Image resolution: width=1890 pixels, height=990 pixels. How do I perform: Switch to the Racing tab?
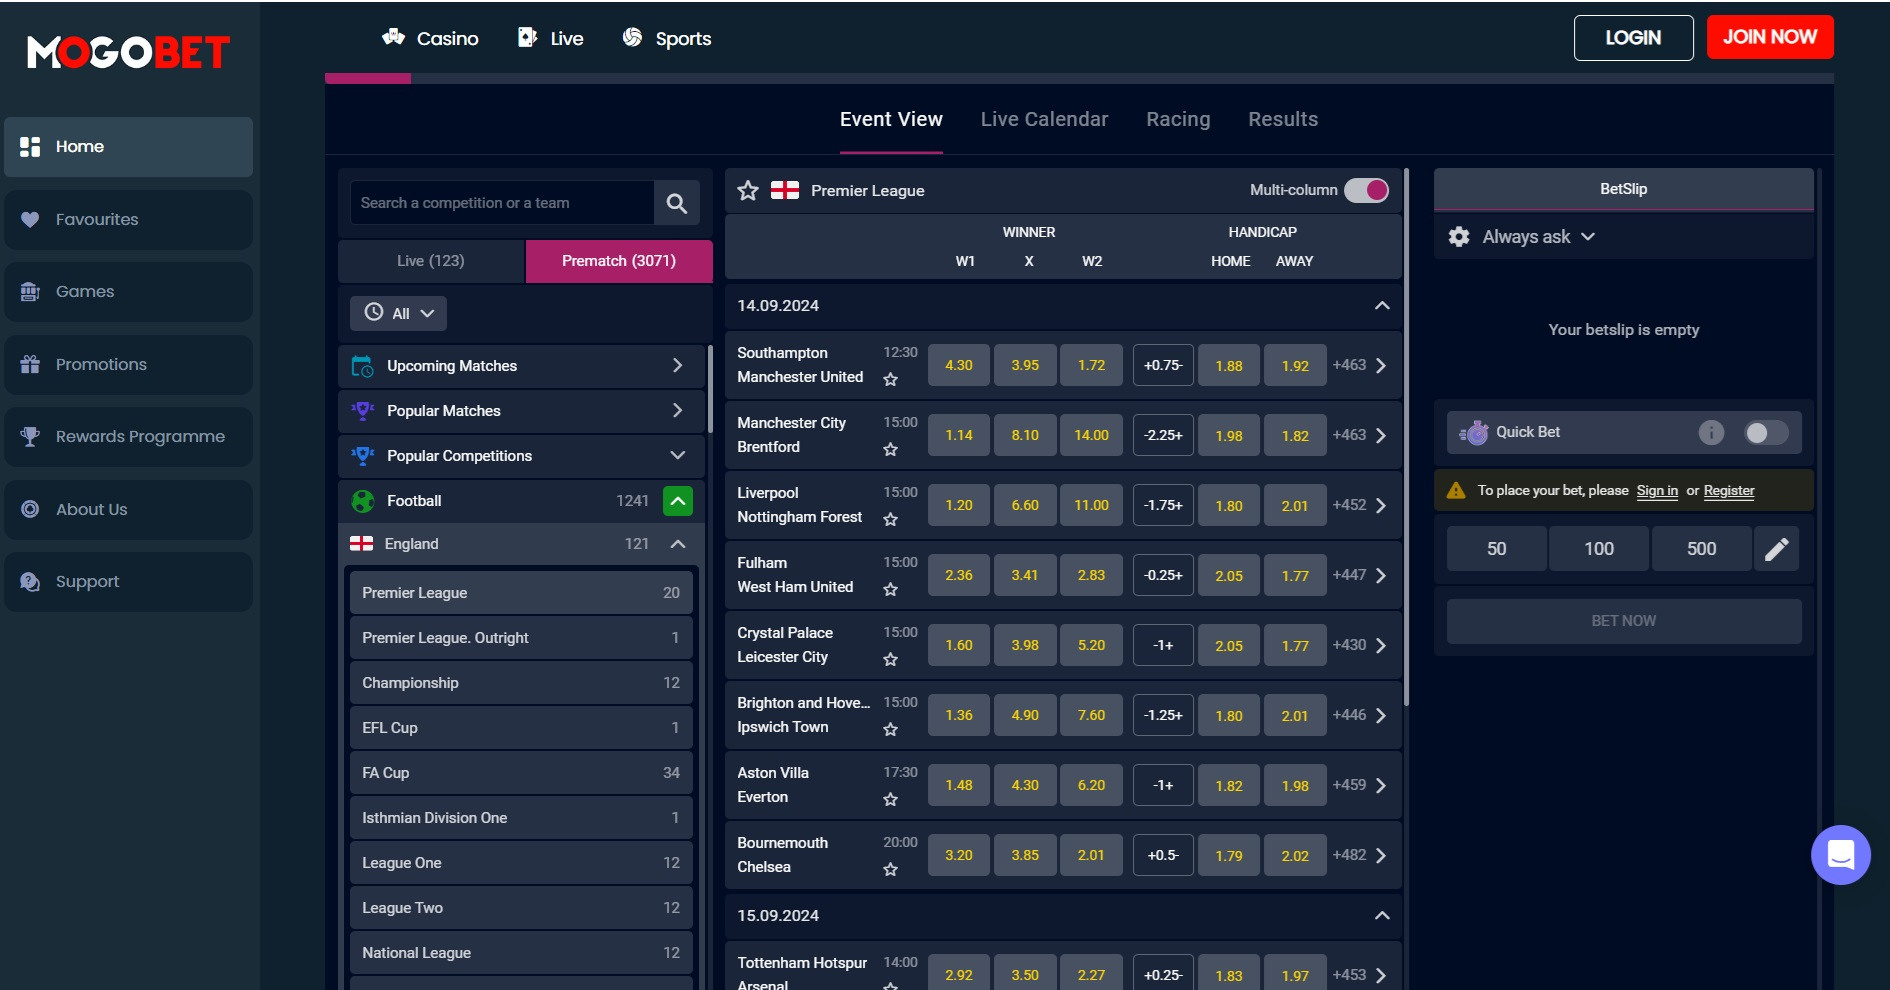tap(1178, 119)
